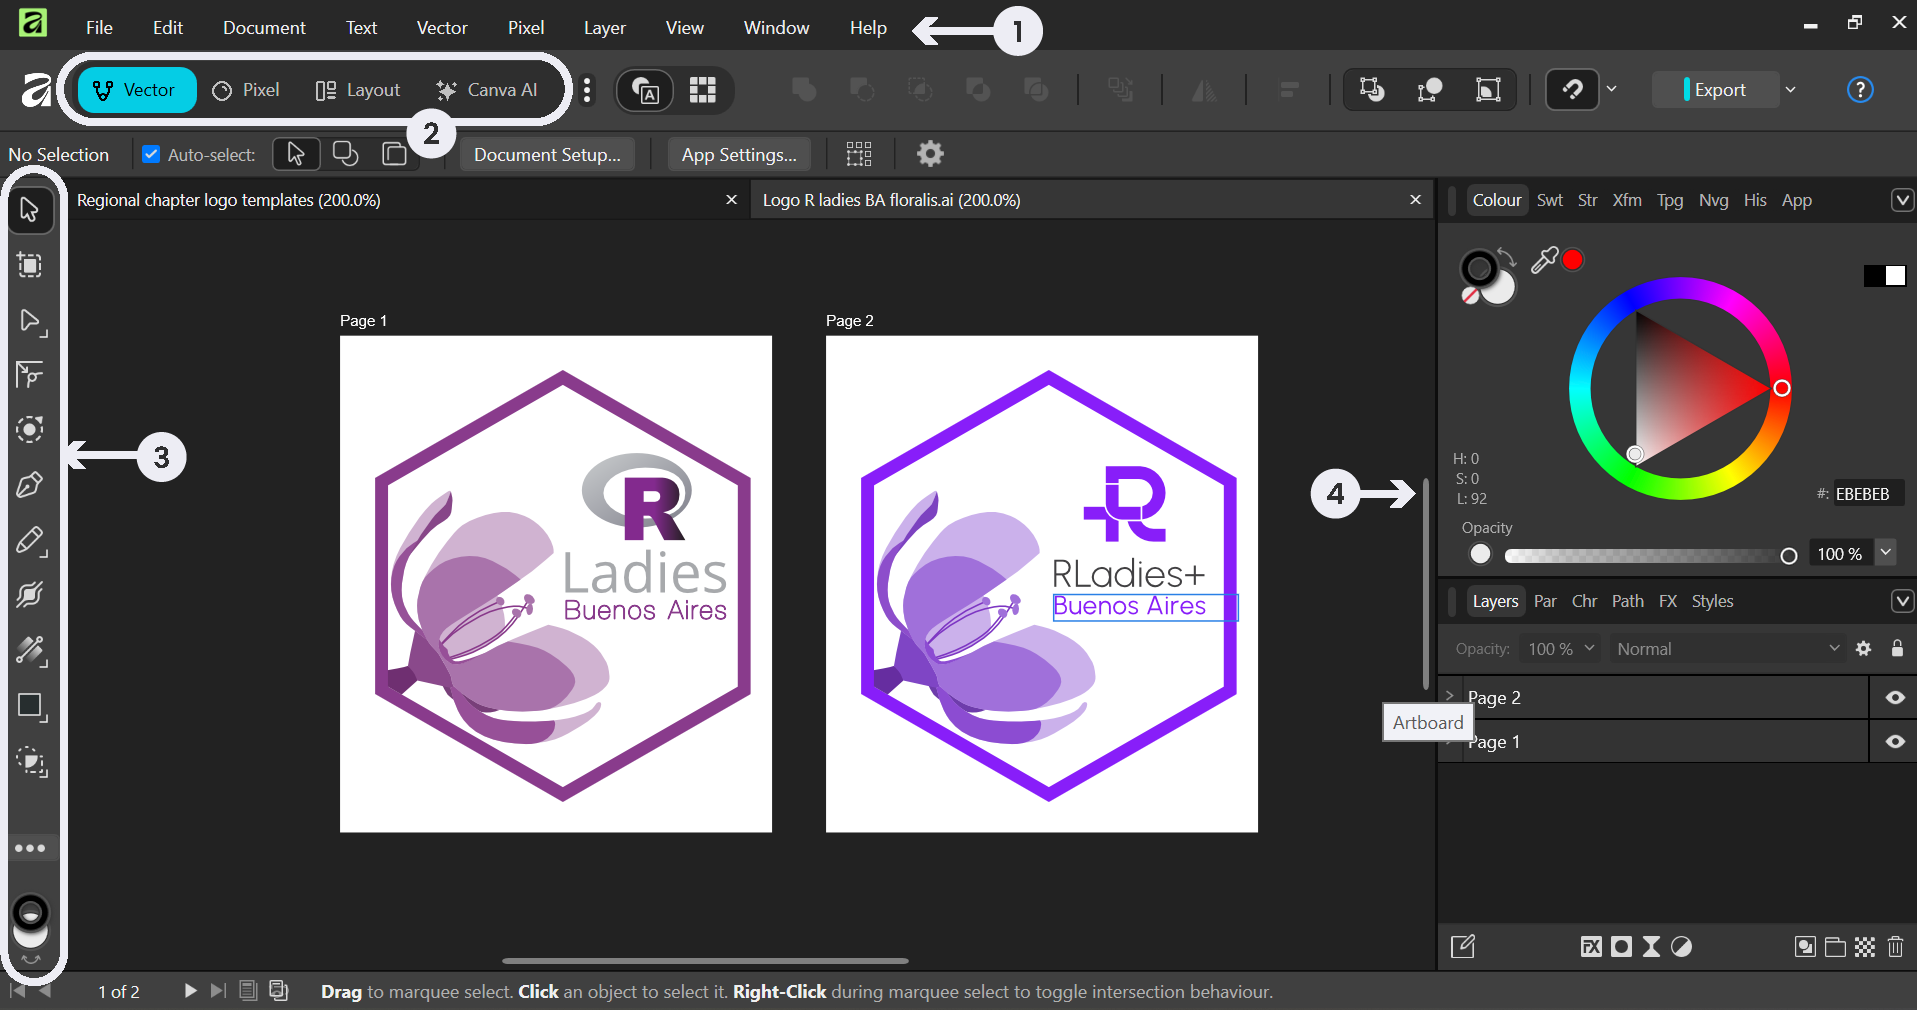
Task: Open the alignment handles grid icon
Action: point(859,154)
